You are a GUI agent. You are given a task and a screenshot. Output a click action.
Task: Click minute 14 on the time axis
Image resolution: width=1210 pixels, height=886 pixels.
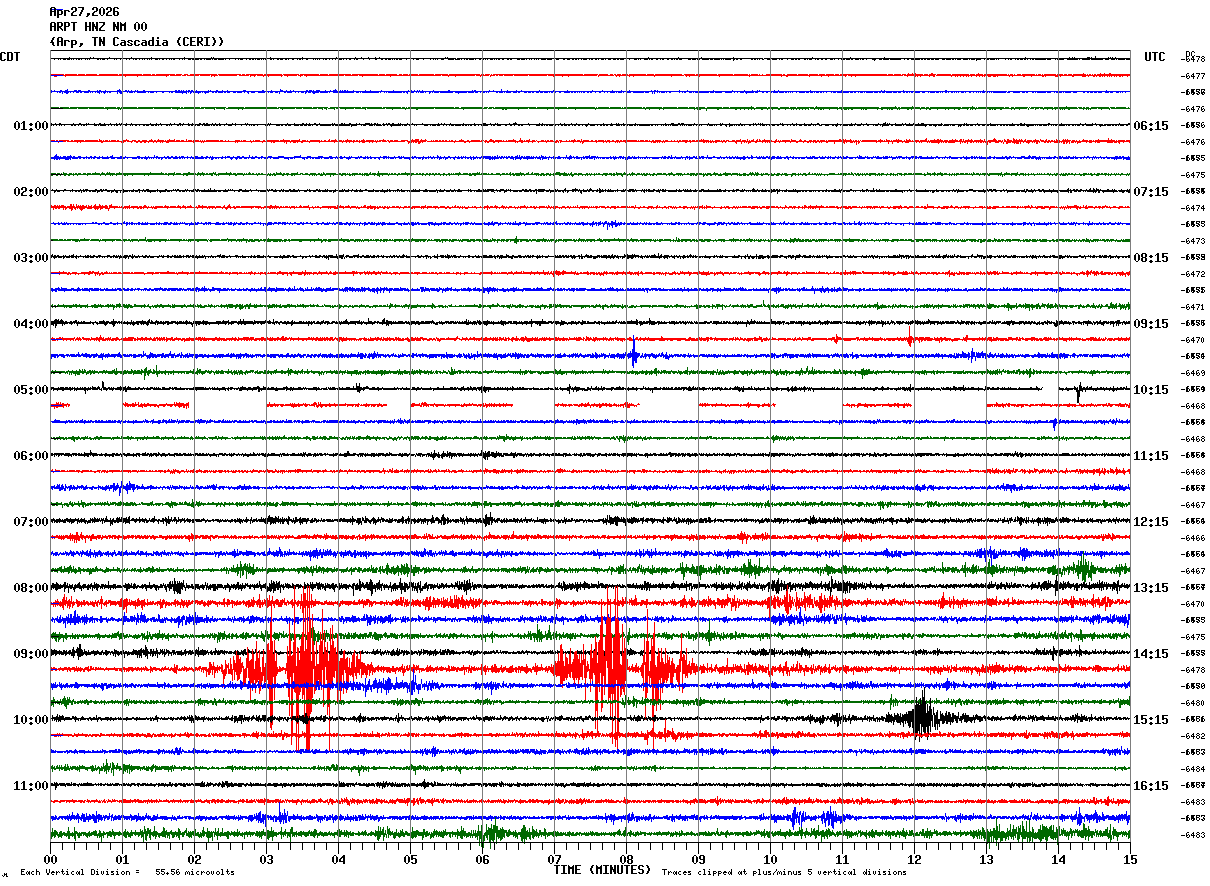(x=1058, y=859)
